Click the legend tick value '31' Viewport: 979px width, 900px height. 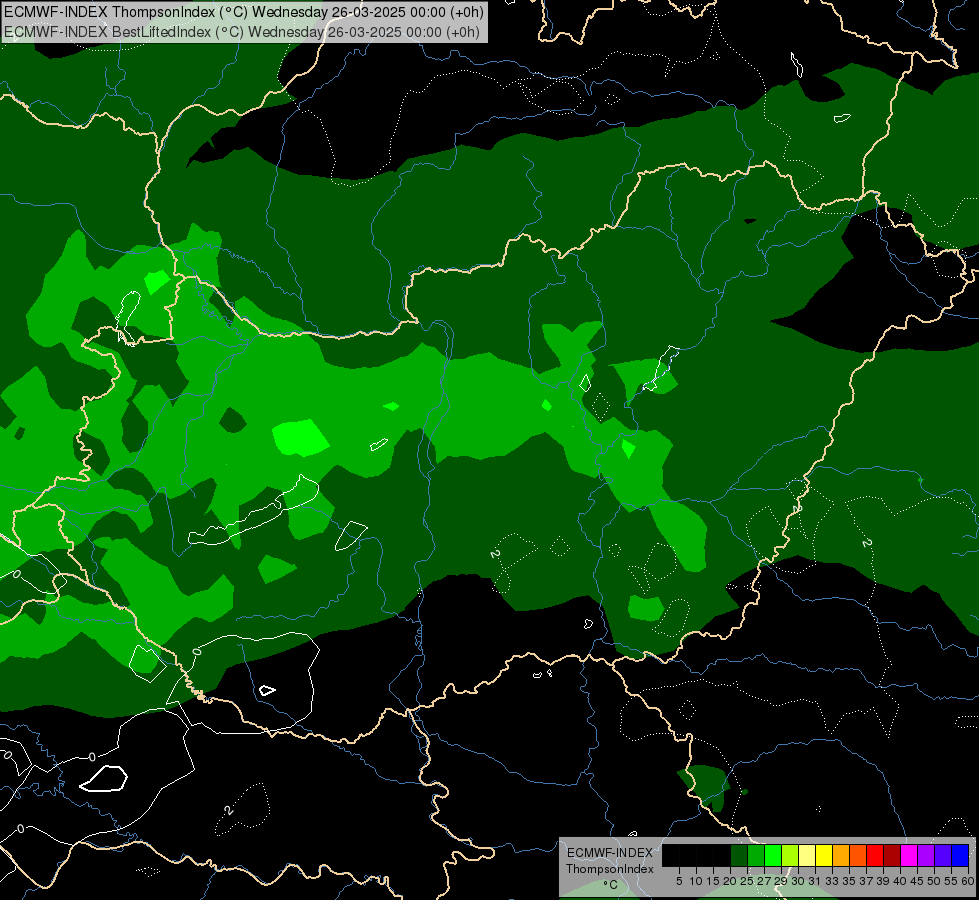pyautogui.click(x=815, y=881)
